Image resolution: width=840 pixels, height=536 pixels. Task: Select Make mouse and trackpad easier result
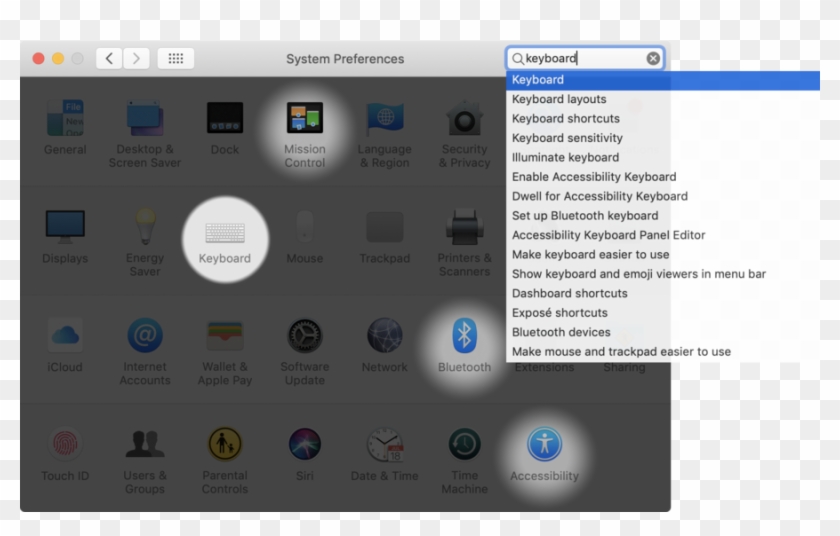point(663,352)
